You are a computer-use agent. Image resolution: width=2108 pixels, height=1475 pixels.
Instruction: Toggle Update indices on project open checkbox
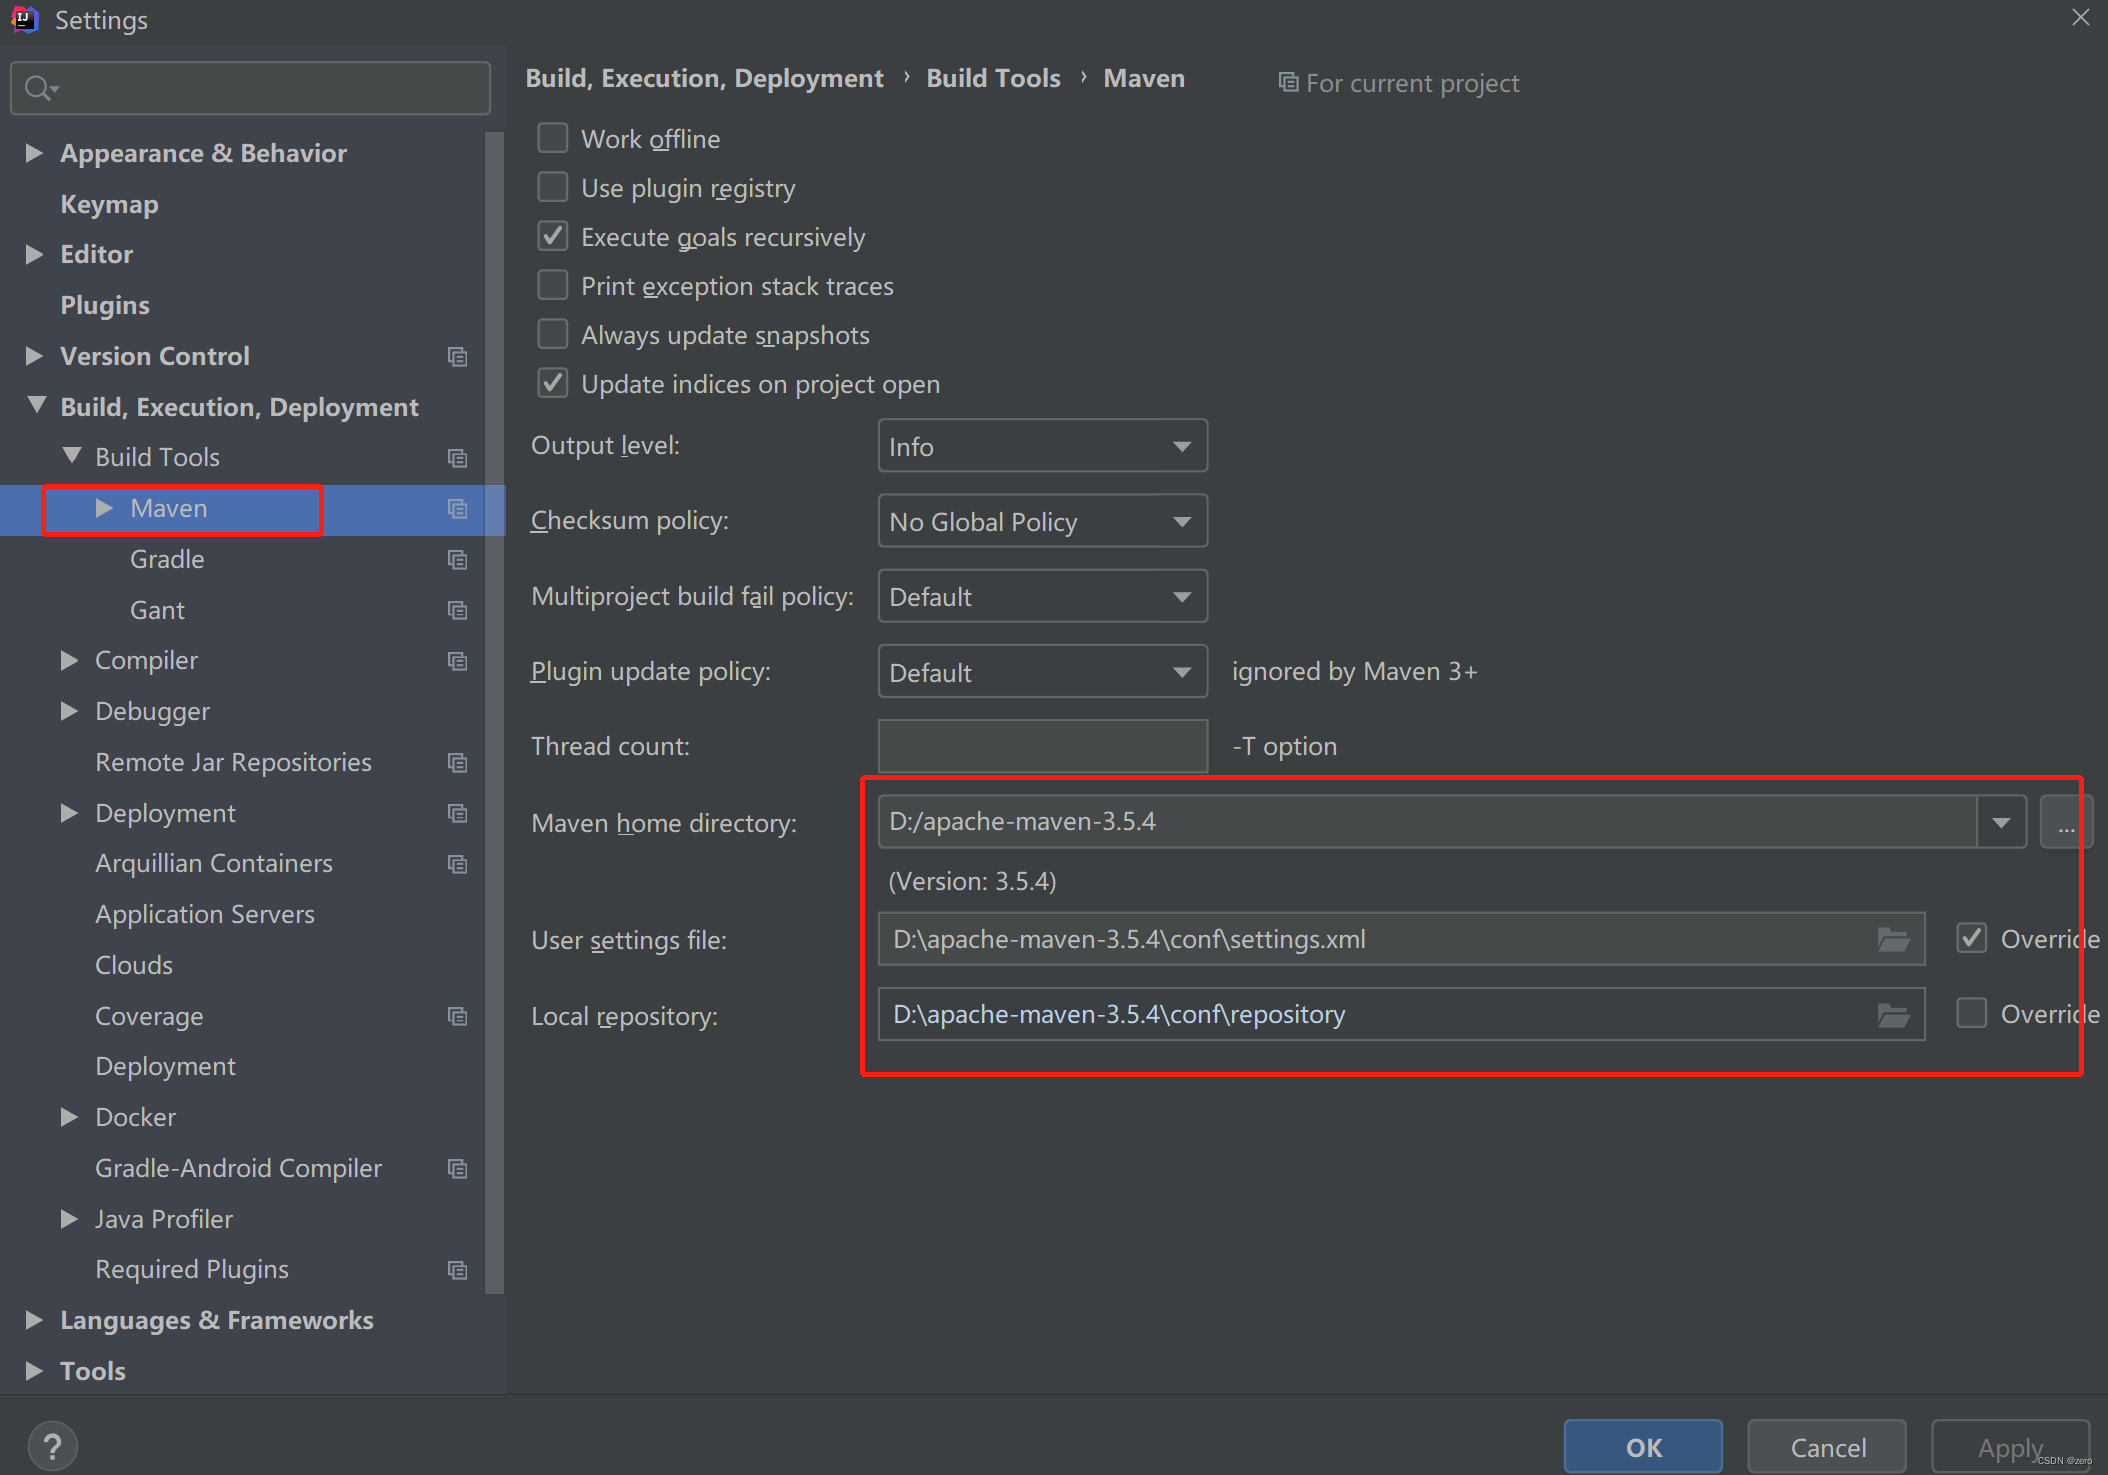coord(554,384)
